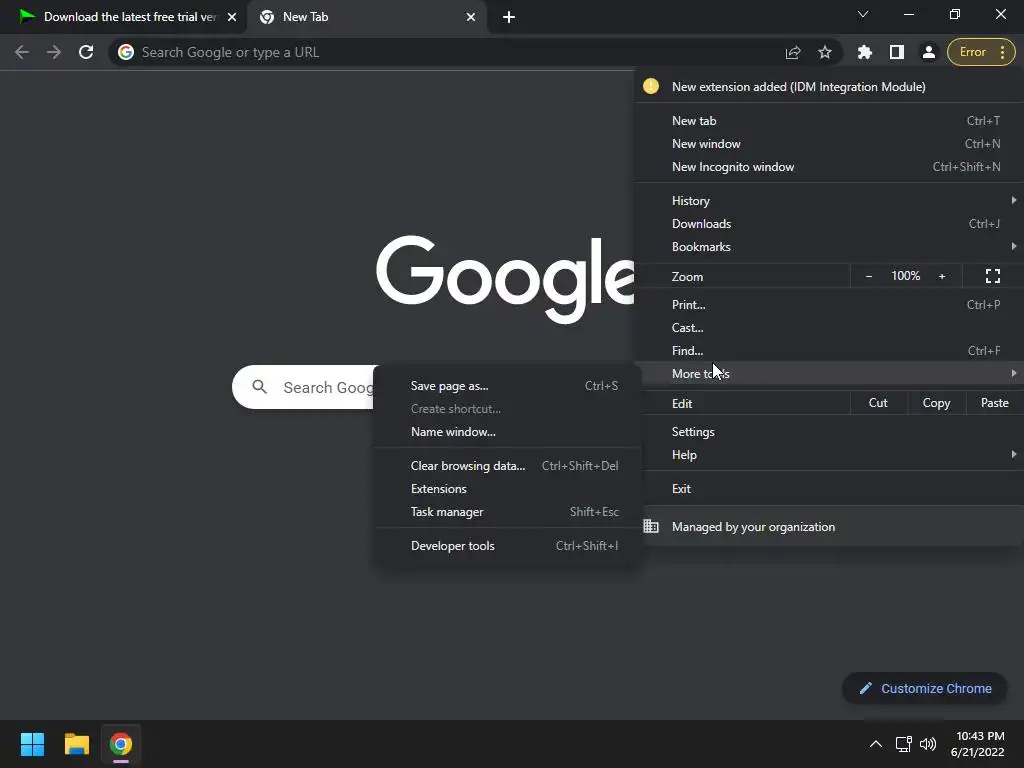Expand the Bookmarks submenu
The height and width of the screenshot is (768, 1024).
tap(1014, 246)
